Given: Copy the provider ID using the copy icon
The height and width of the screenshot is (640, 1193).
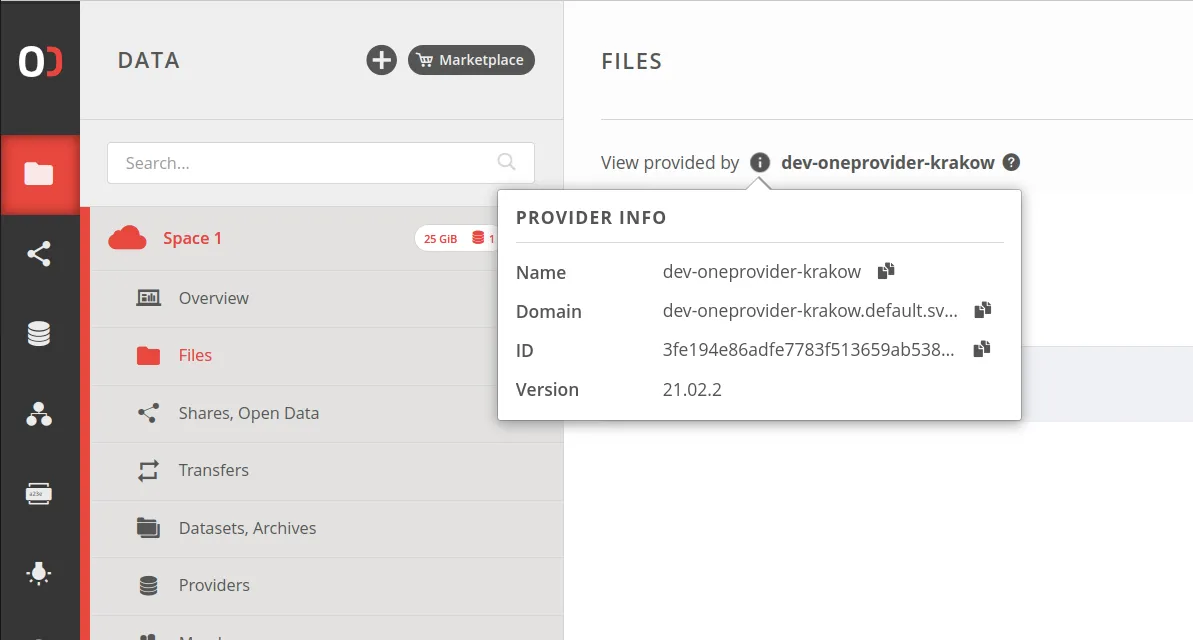Looking at the screenshot, I should click(981, 349).
